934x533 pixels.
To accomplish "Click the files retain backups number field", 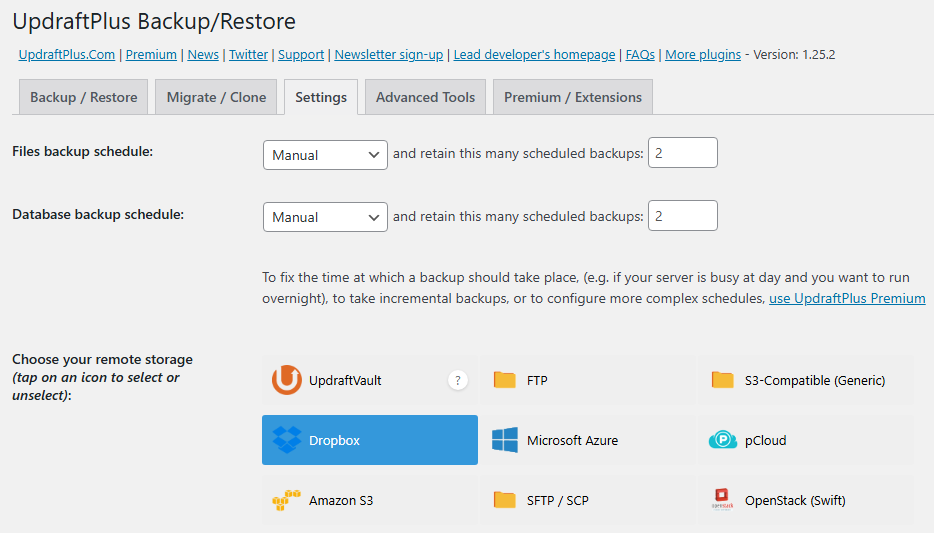I will [x=683, y=153].
